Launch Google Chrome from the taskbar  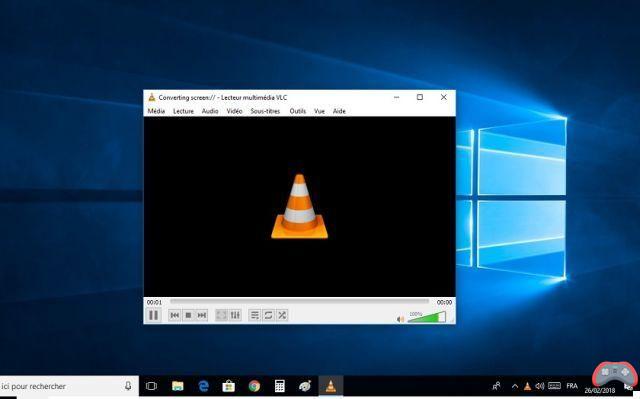[x=254, y=386]
